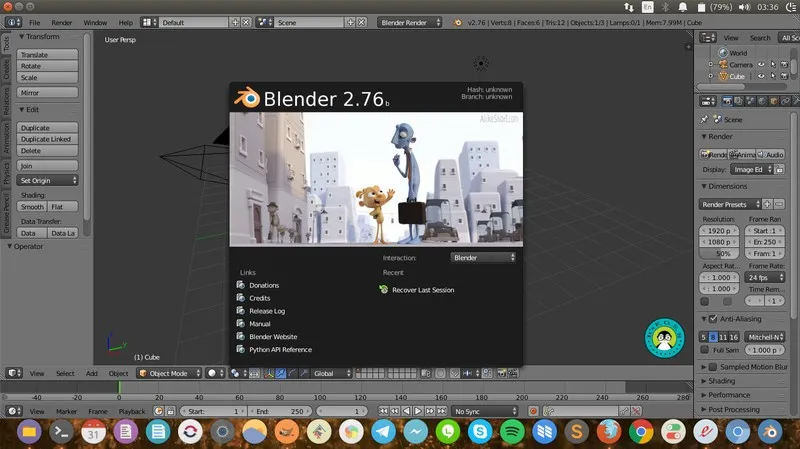Click the Render button with camera icon
The image size is (800, 449).
pyautogui.click(x=716, y=154)
